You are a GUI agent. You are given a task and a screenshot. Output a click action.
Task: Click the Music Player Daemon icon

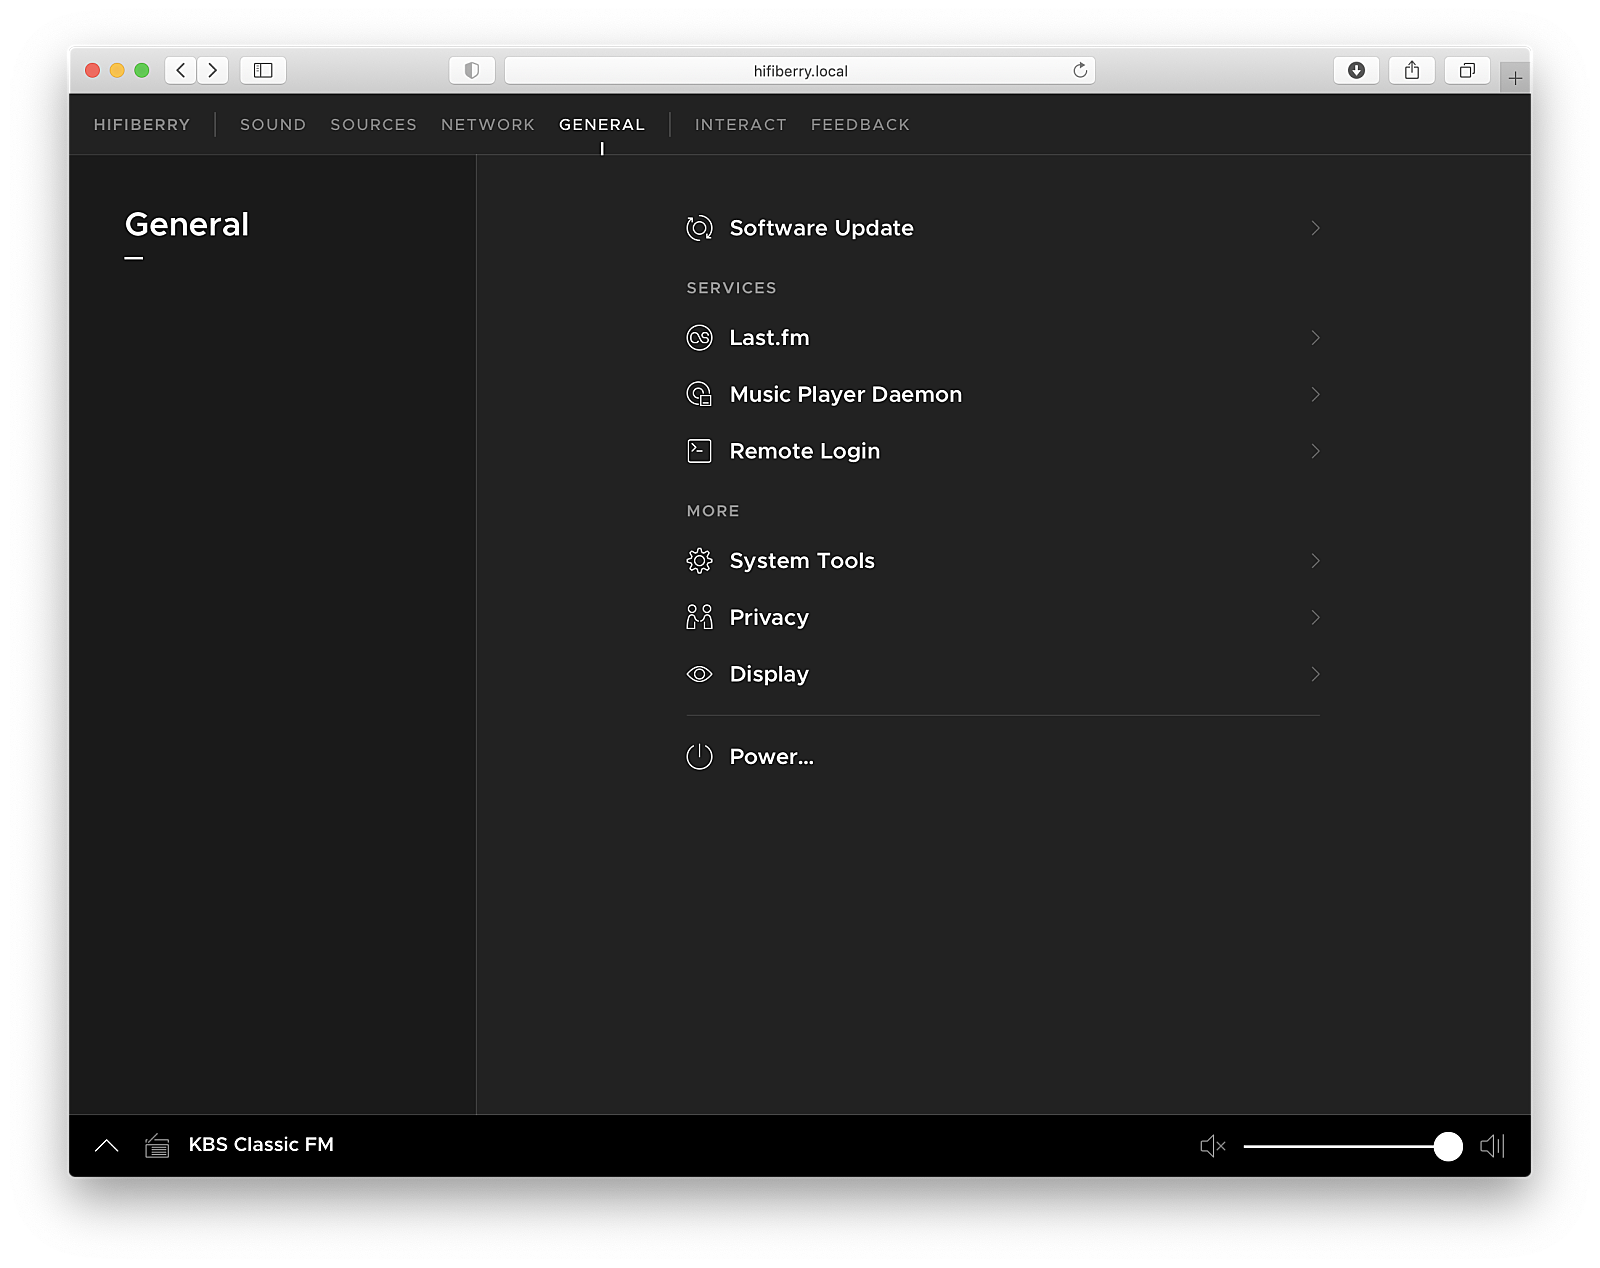tap(699, 394)
